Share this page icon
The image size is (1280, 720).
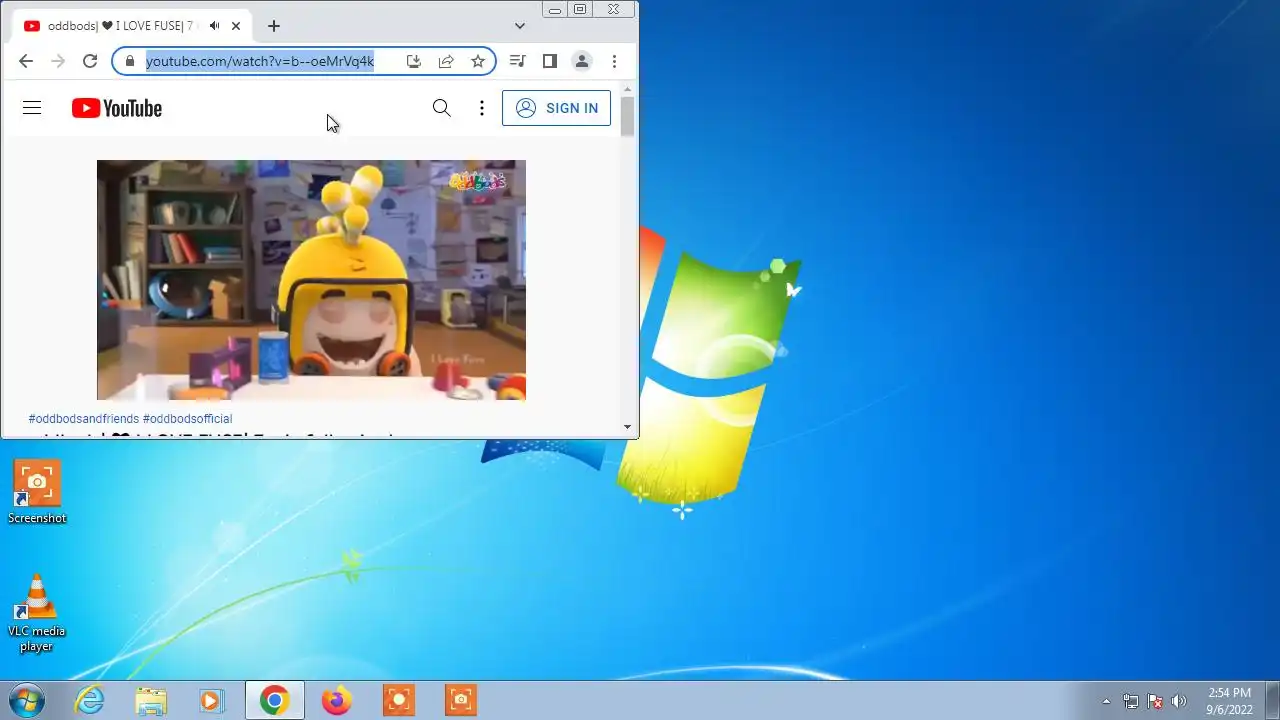446,61
